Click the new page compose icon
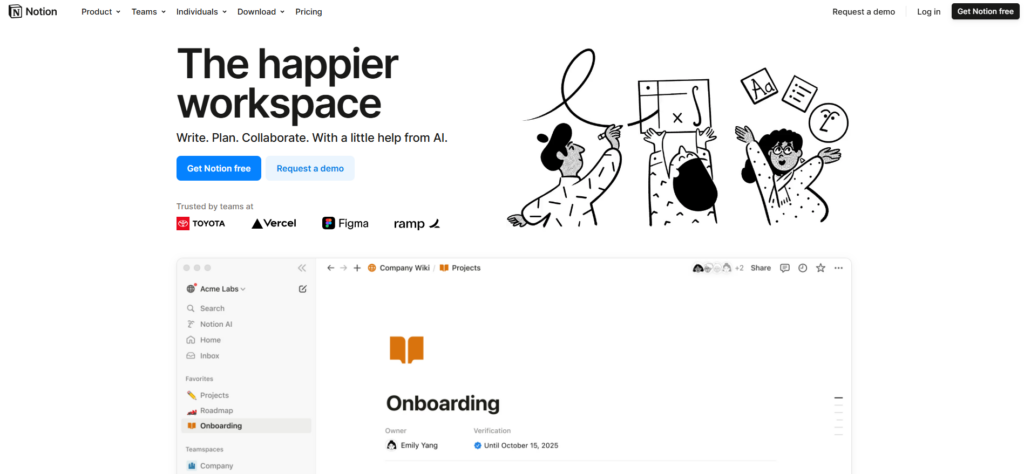Viewport: 1024px width, 474px height. click(x=302, y=289)
